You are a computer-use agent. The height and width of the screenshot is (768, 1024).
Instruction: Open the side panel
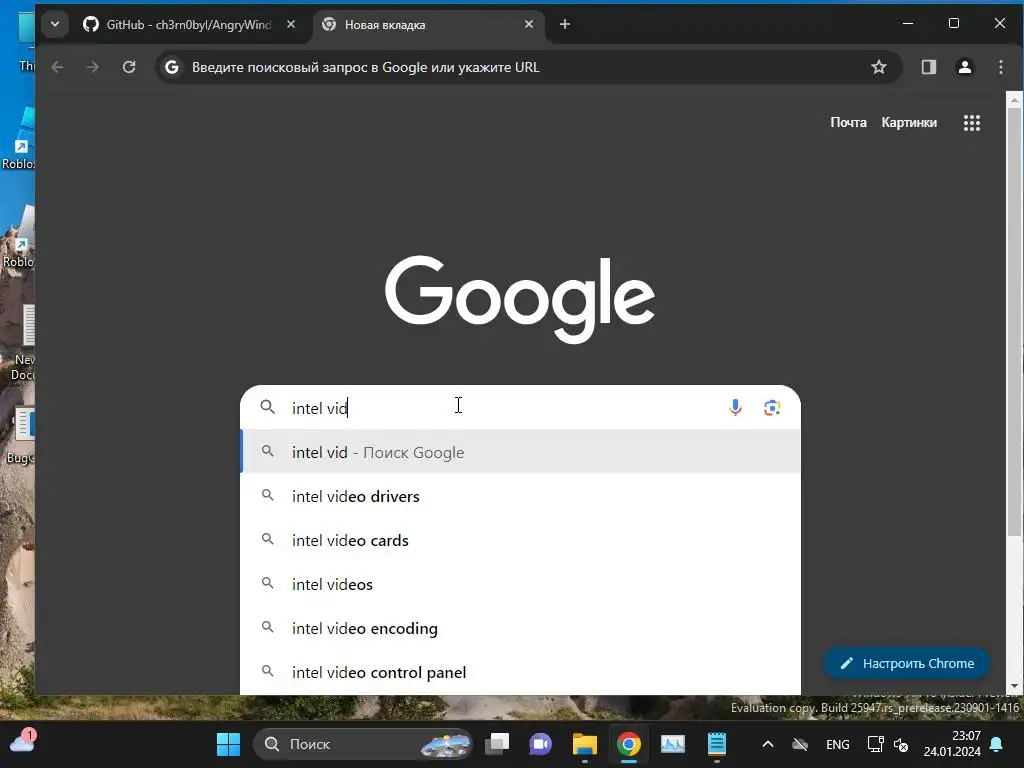click(929, 67)
